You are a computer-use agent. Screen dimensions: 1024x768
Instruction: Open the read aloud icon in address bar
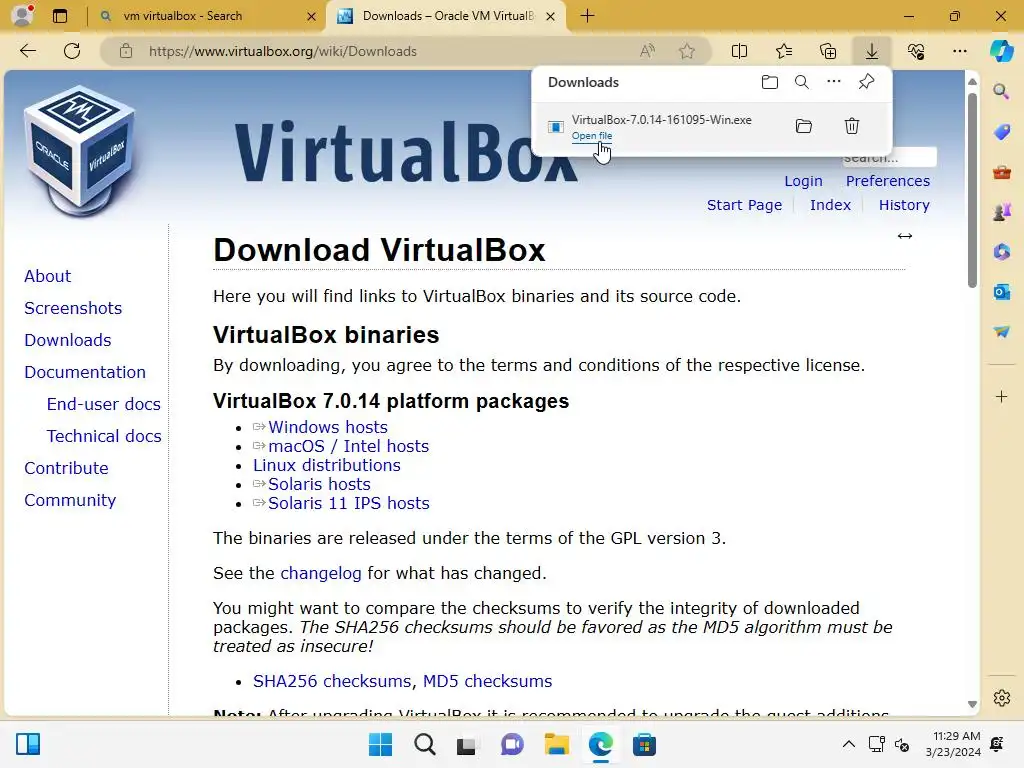click(x=647, y=51)
